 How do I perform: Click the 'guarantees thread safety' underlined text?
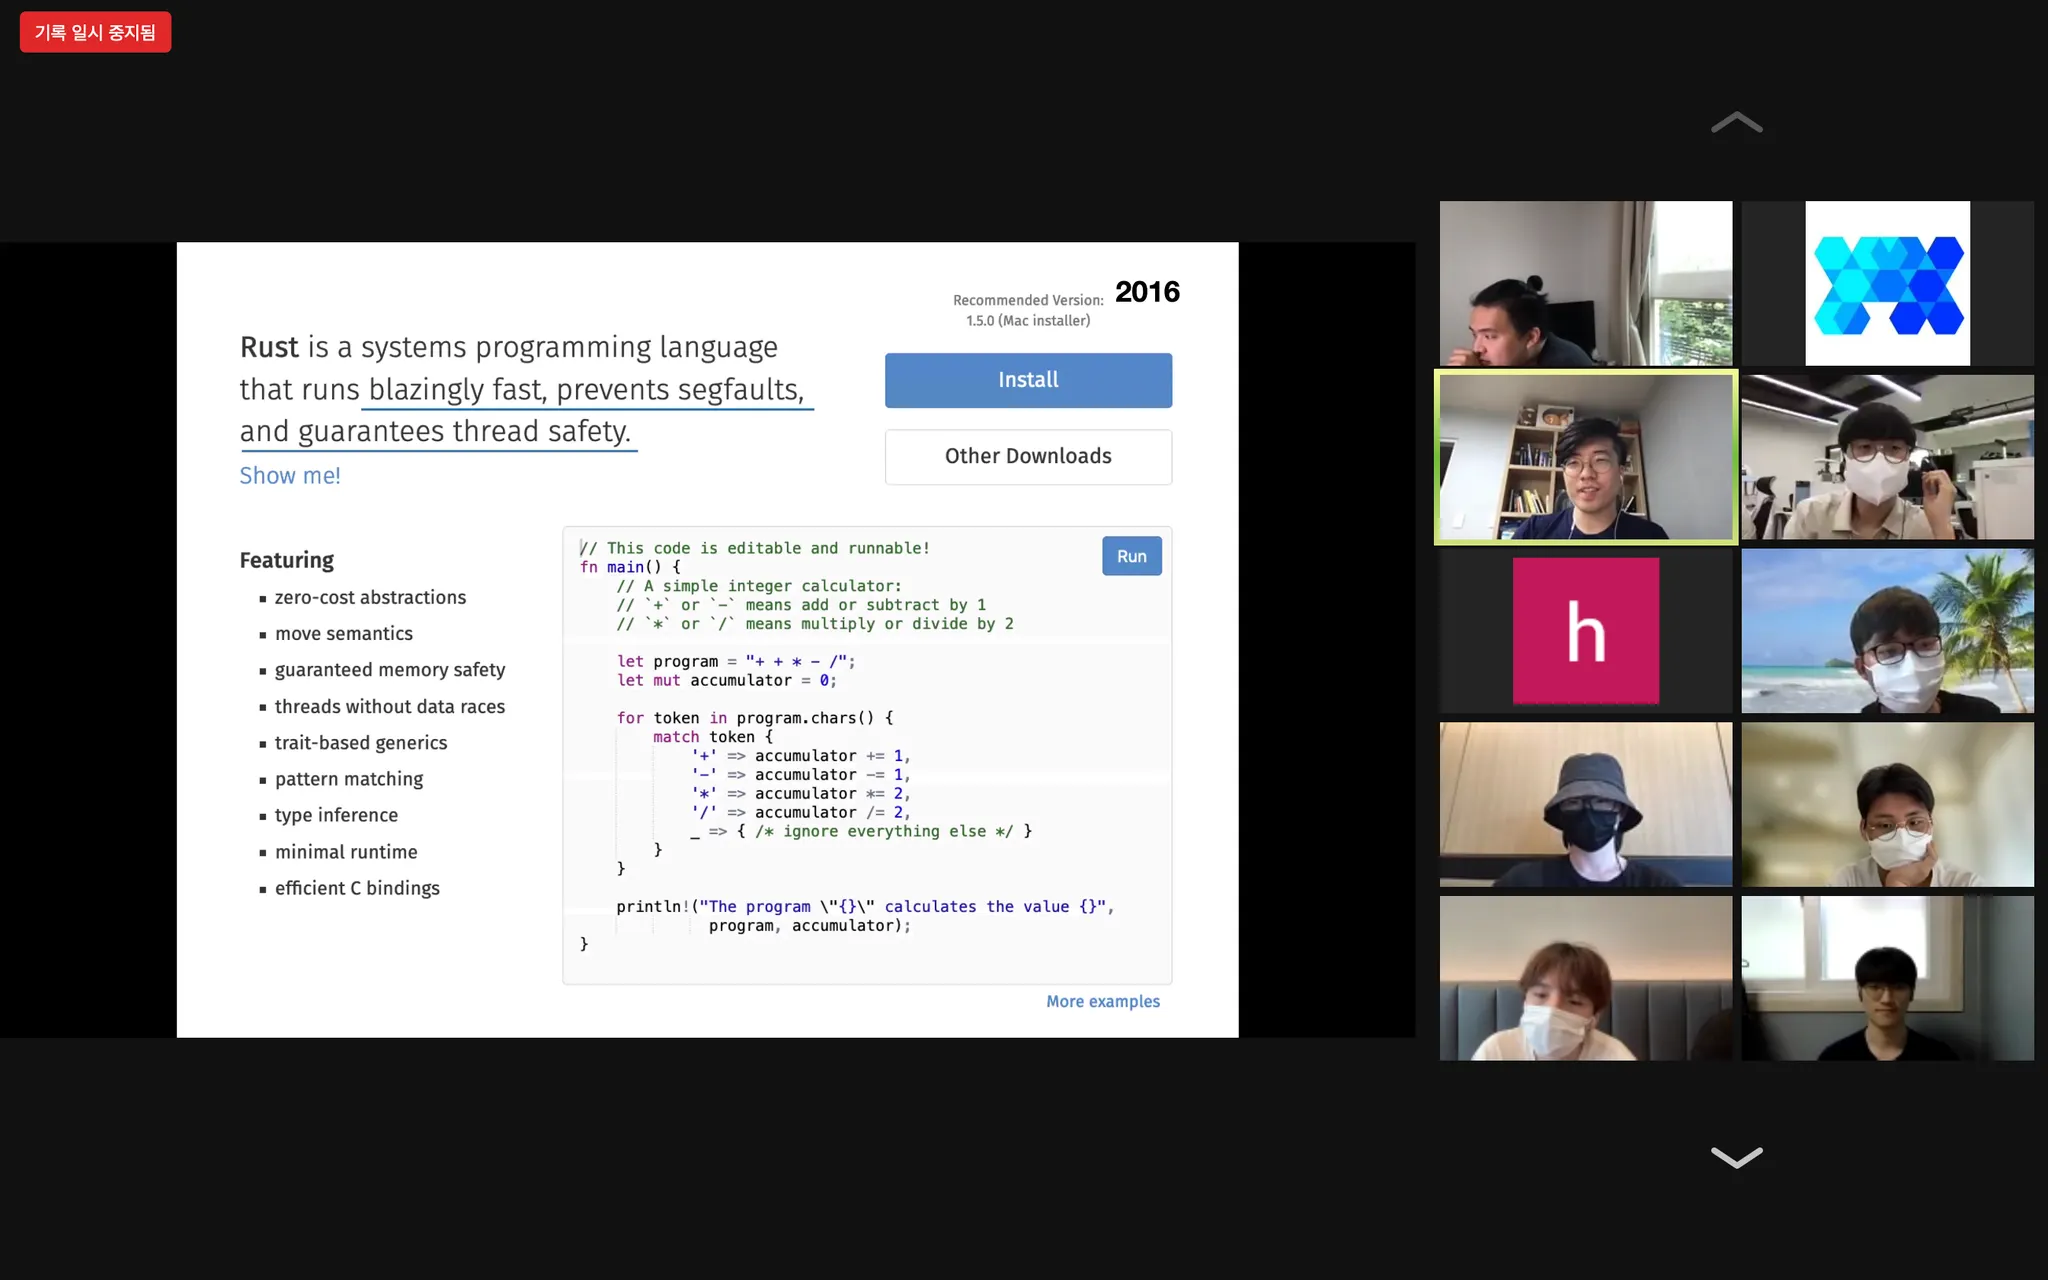click(x=464, y=432)
